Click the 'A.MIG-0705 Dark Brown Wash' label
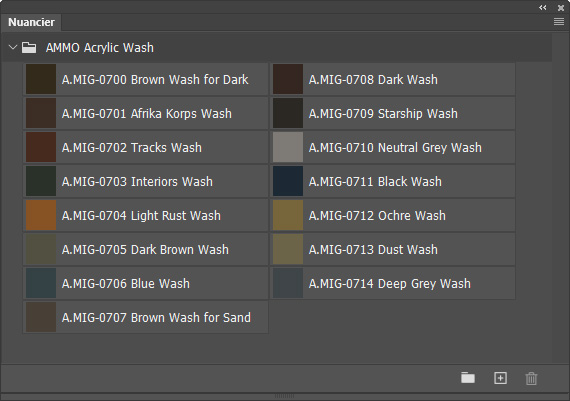The height and width of the screenshot is (401, 570). [145, 249]
